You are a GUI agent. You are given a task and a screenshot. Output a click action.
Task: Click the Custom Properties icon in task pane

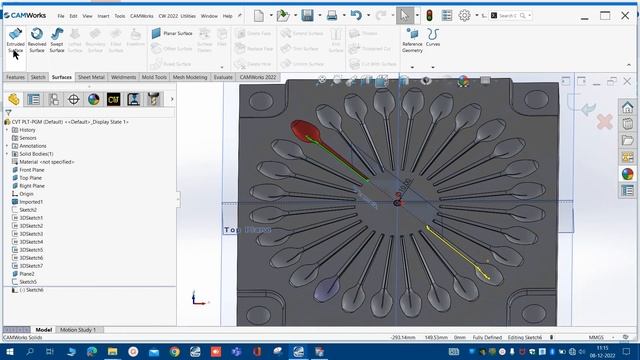point(627,191)
